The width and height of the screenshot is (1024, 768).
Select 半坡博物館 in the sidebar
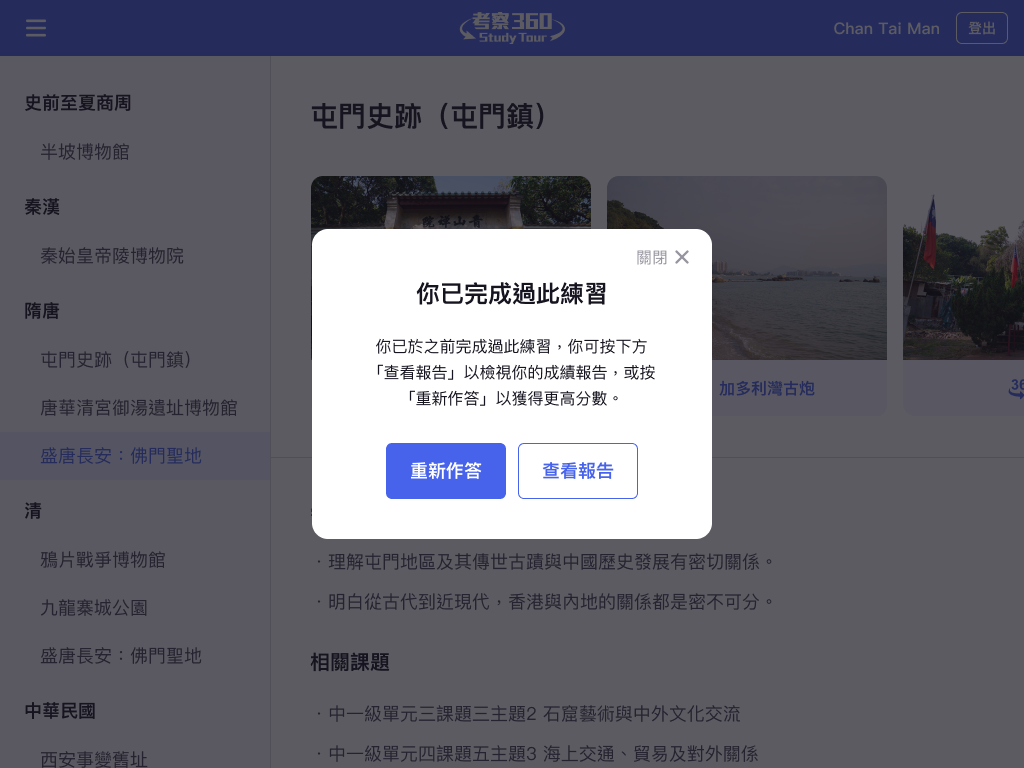click(85, 152)
